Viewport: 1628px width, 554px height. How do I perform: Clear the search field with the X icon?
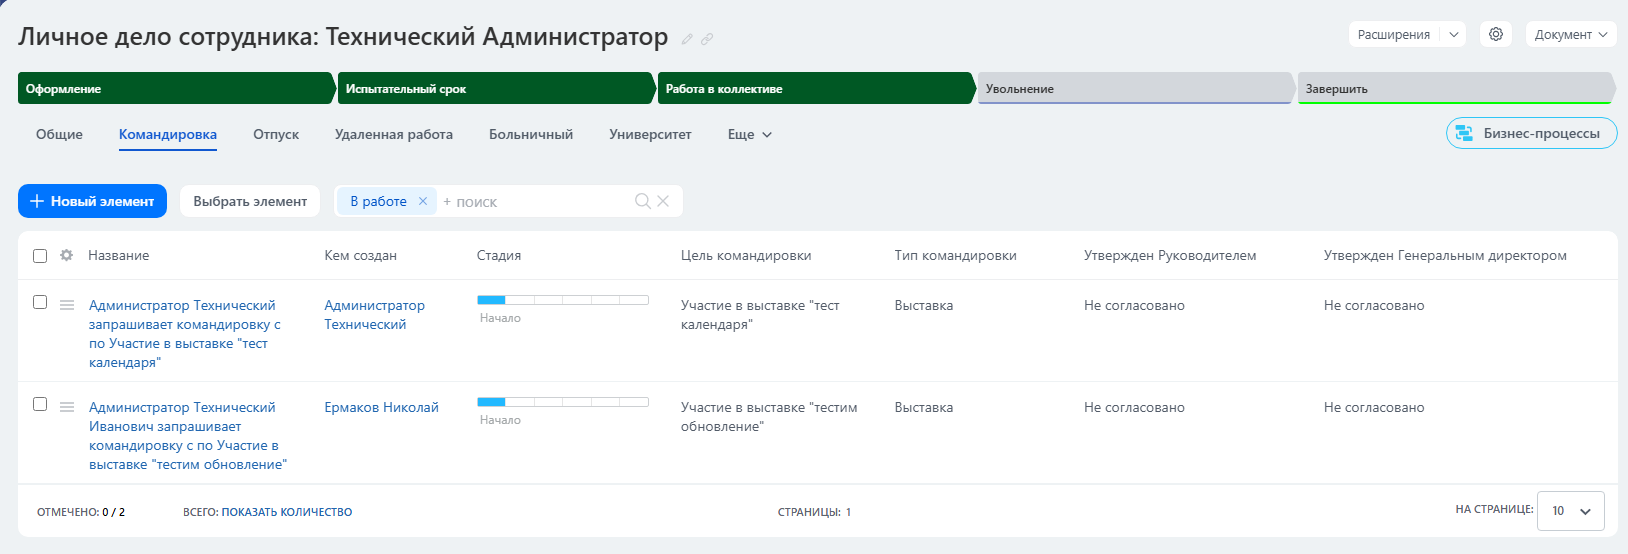pos(663,201)
